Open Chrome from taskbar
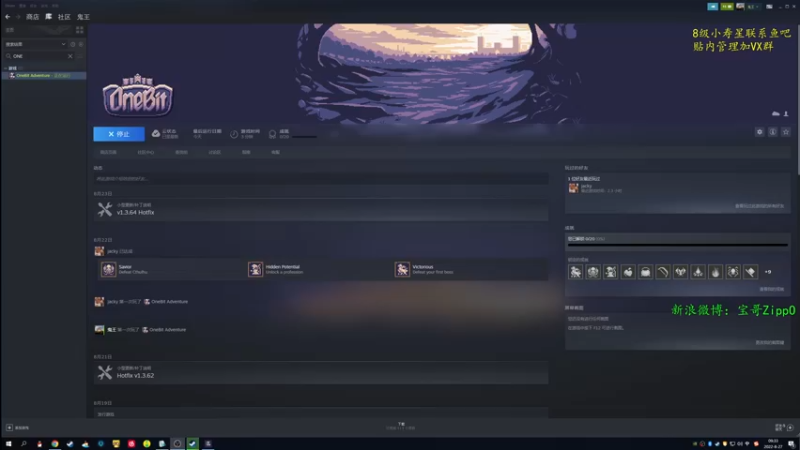This screenshot has height=450, width=800. coord(55,444)
